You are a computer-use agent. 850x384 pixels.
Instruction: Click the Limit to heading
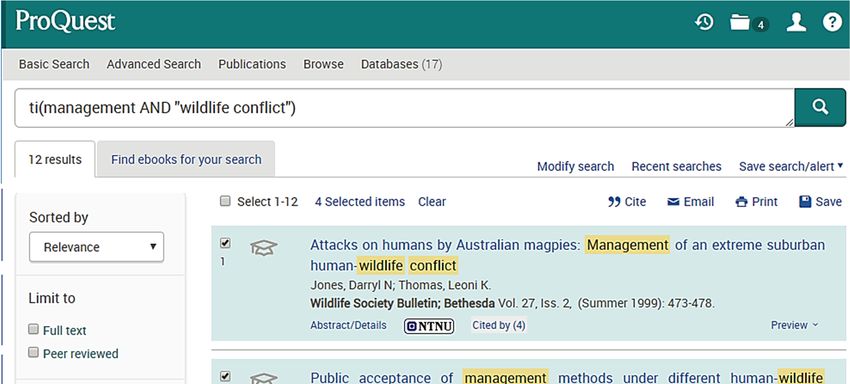tap(52, 298)
